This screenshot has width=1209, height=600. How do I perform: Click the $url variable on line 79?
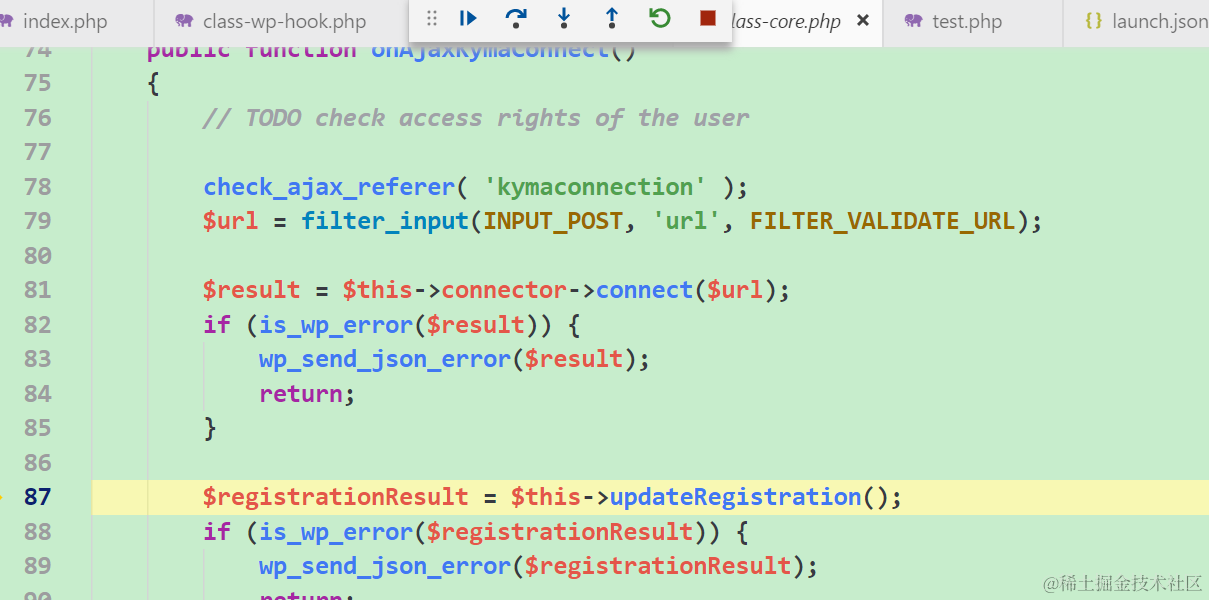[x=231, y=221]
